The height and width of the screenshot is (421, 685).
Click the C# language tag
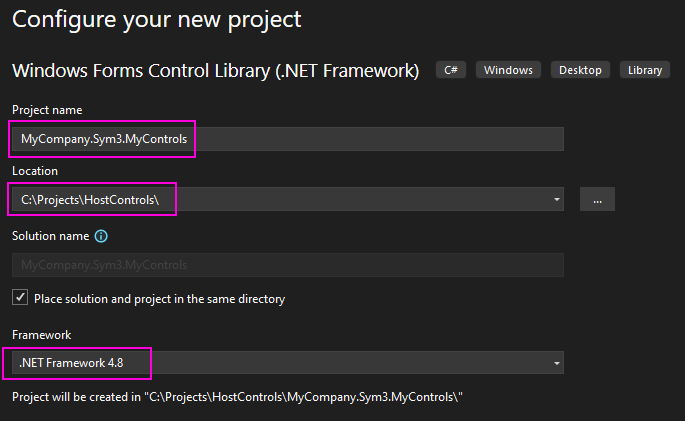pyautogui.click(x=450, y=70)
